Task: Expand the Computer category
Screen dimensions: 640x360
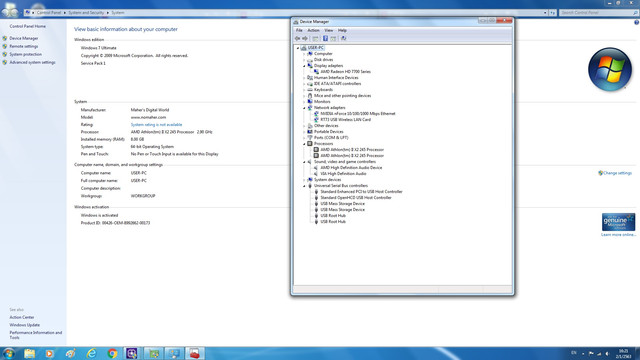Action: point(304,54)
